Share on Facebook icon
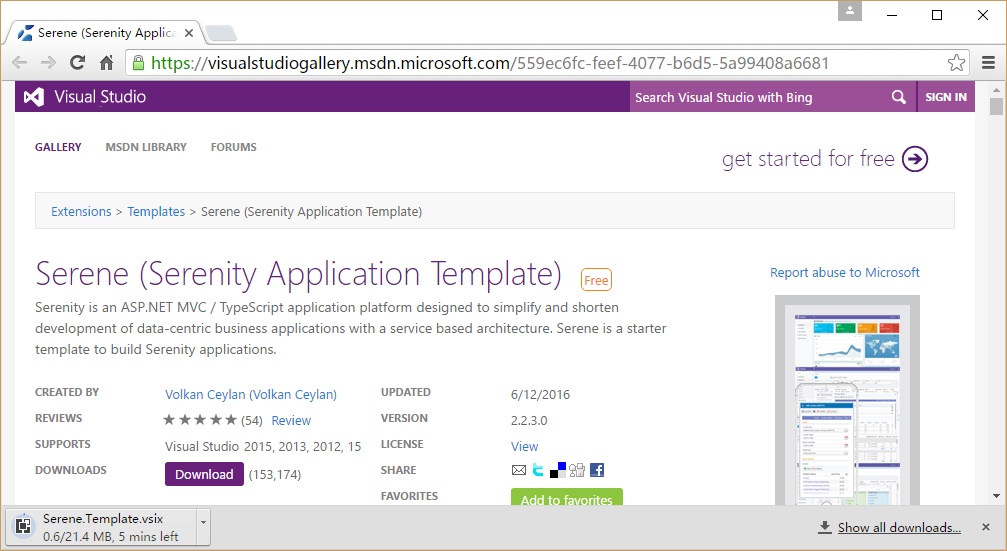 pos(597,470)
